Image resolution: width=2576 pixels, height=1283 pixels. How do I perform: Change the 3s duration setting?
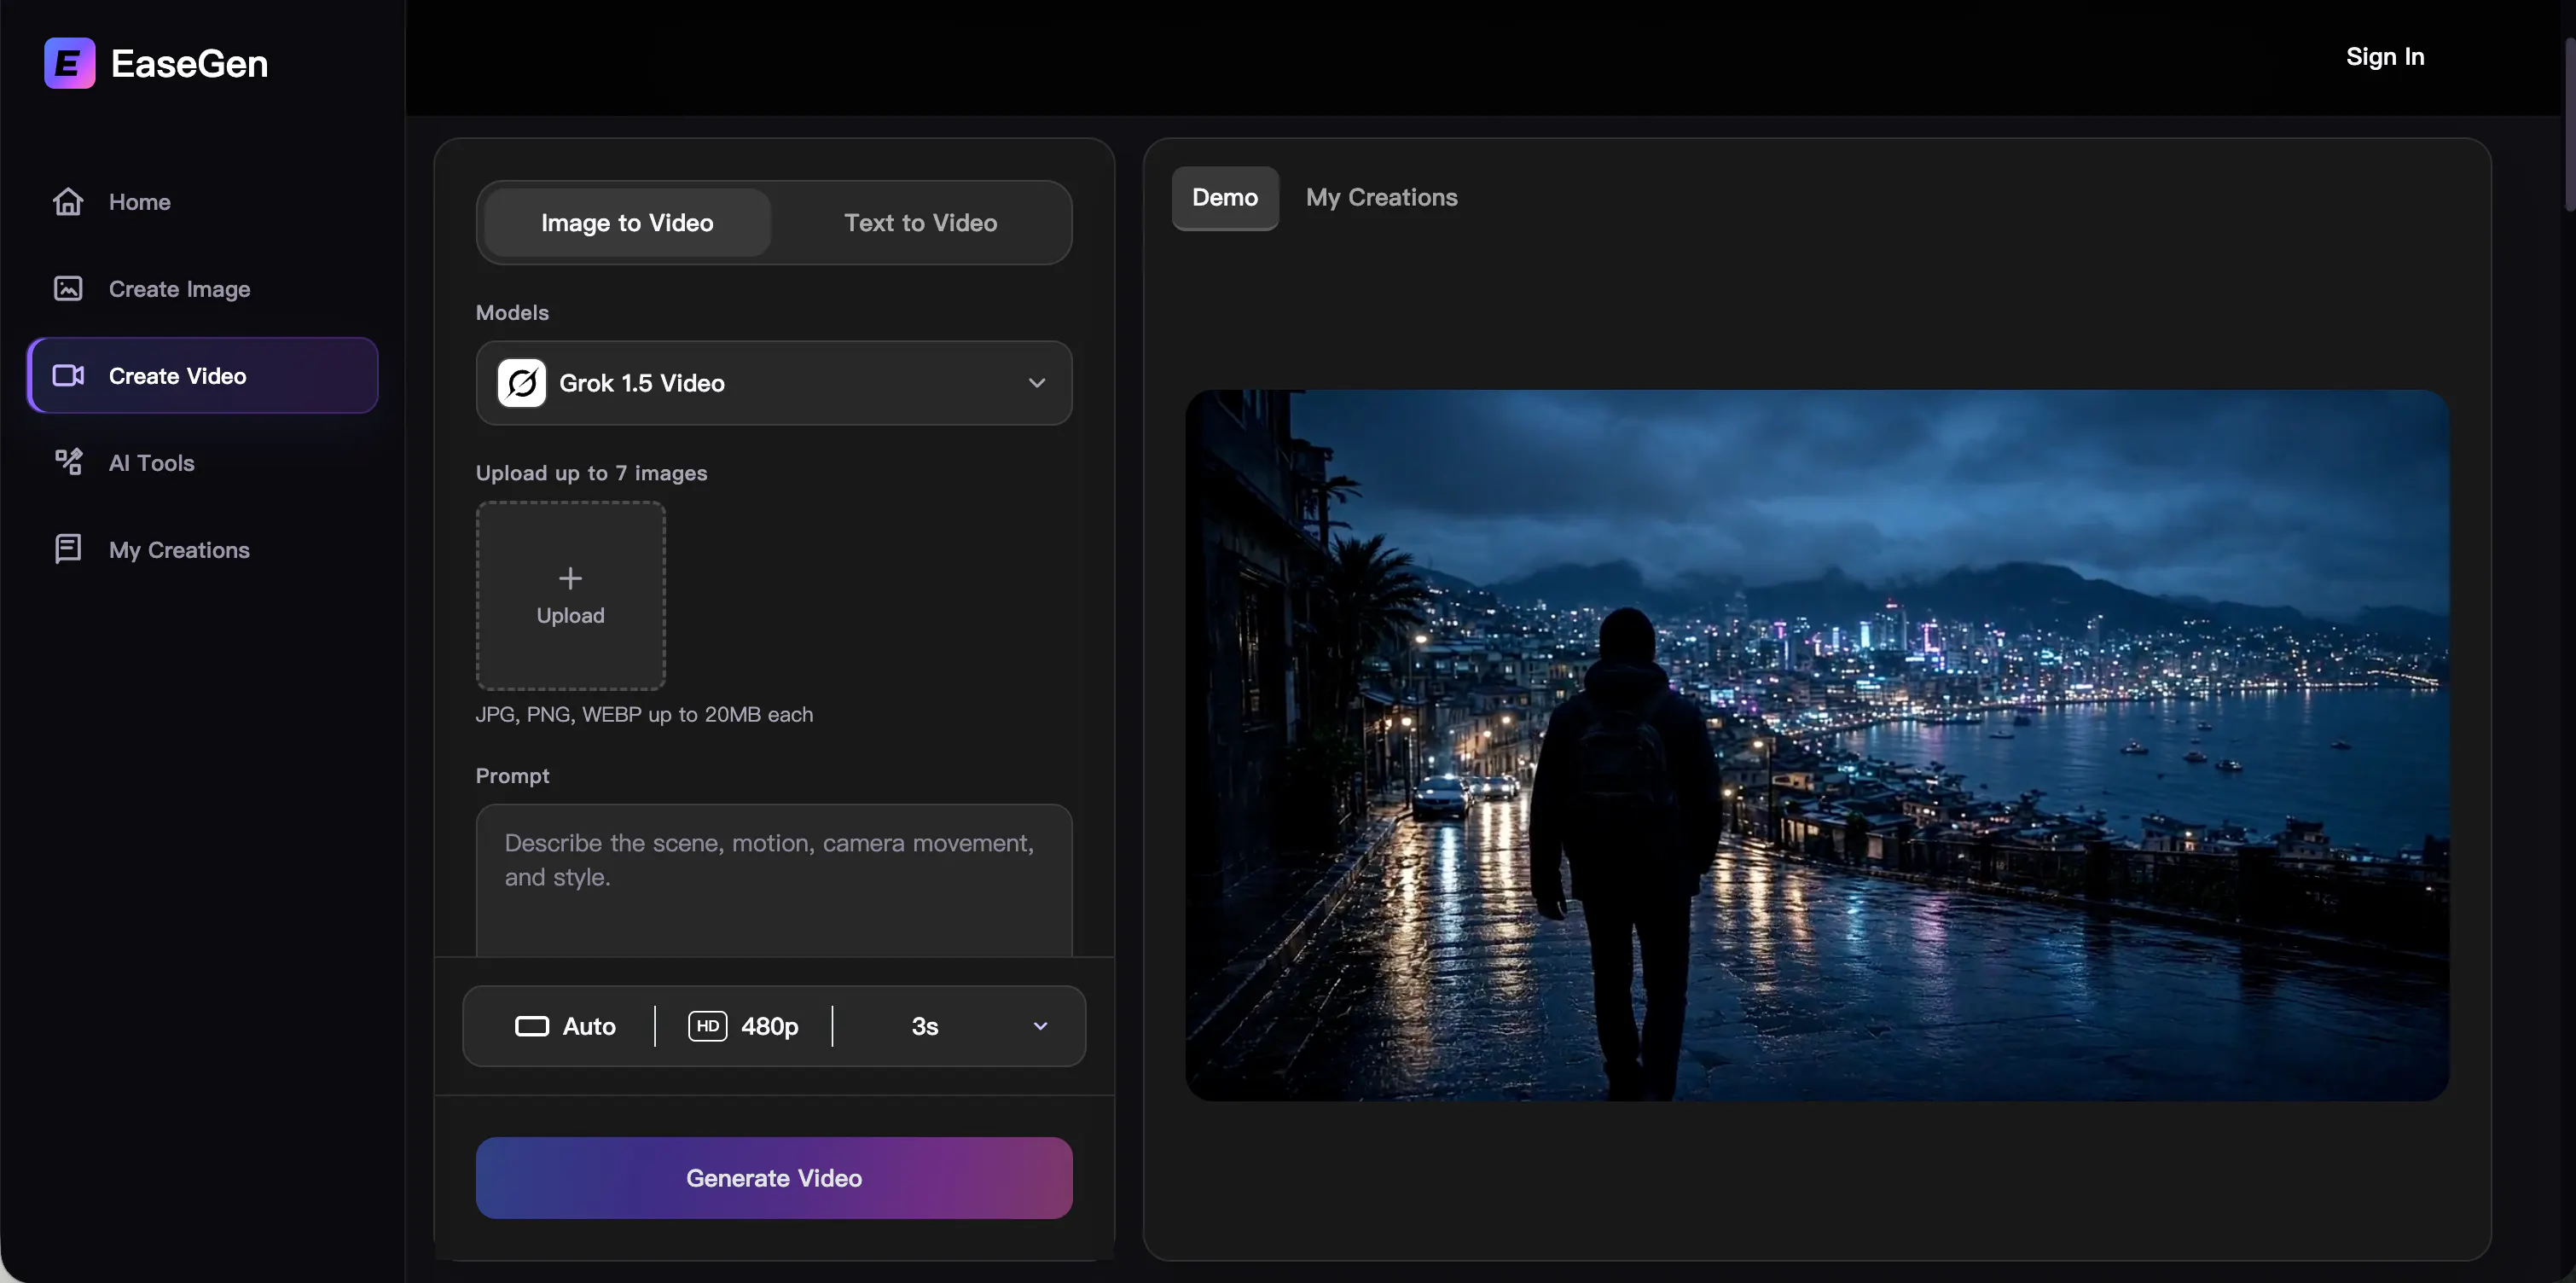click(925, 1026)
